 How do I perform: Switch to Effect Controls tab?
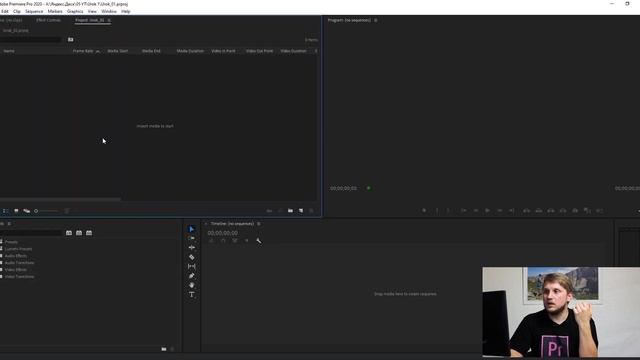click(x=49, y=20)
